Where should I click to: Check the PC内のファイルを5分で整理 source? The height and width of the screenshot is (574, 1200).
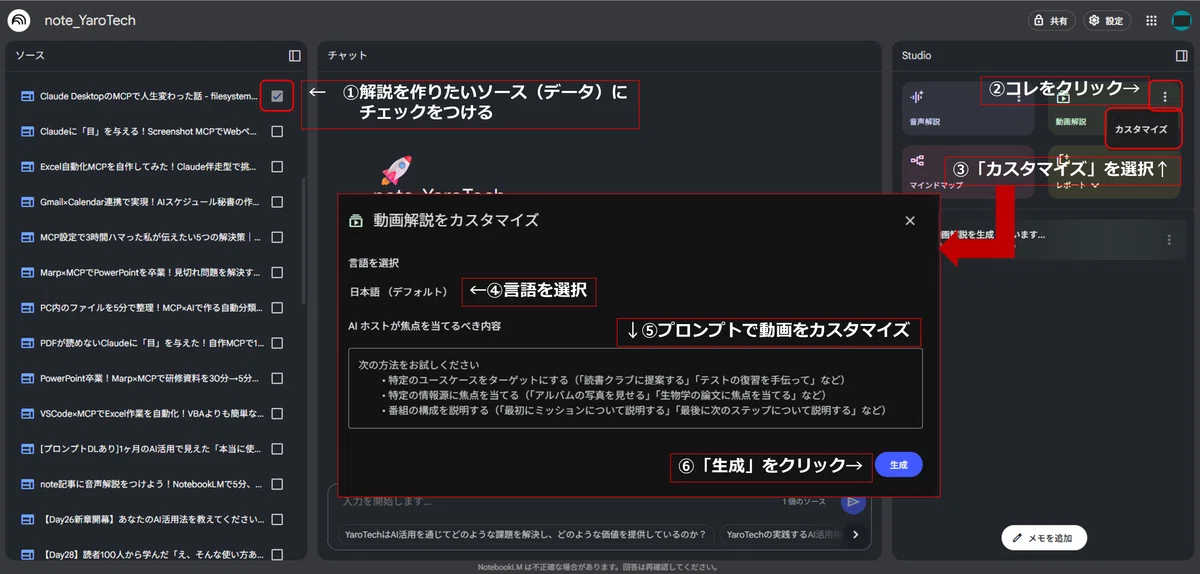click(x=277, y=308)
